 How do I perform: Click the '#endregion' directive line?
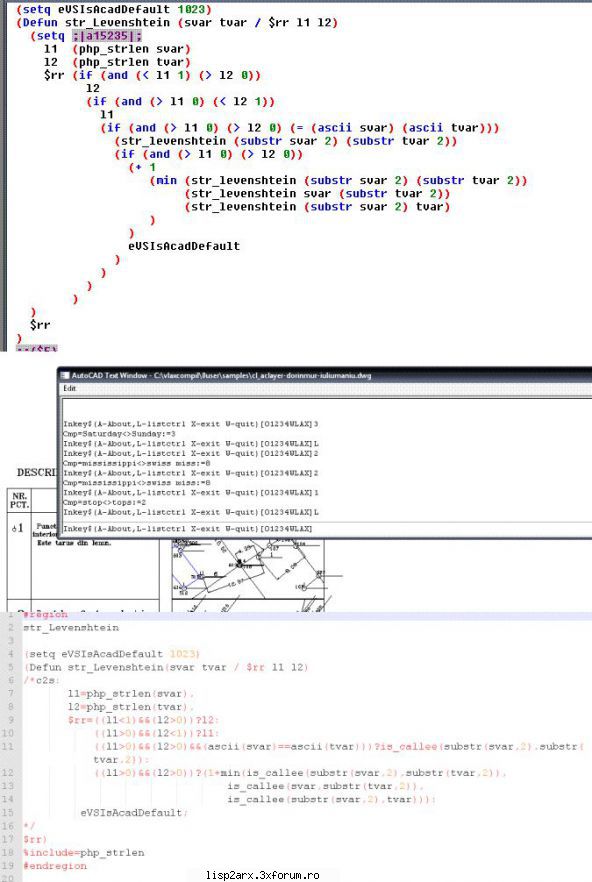(55, 866)
